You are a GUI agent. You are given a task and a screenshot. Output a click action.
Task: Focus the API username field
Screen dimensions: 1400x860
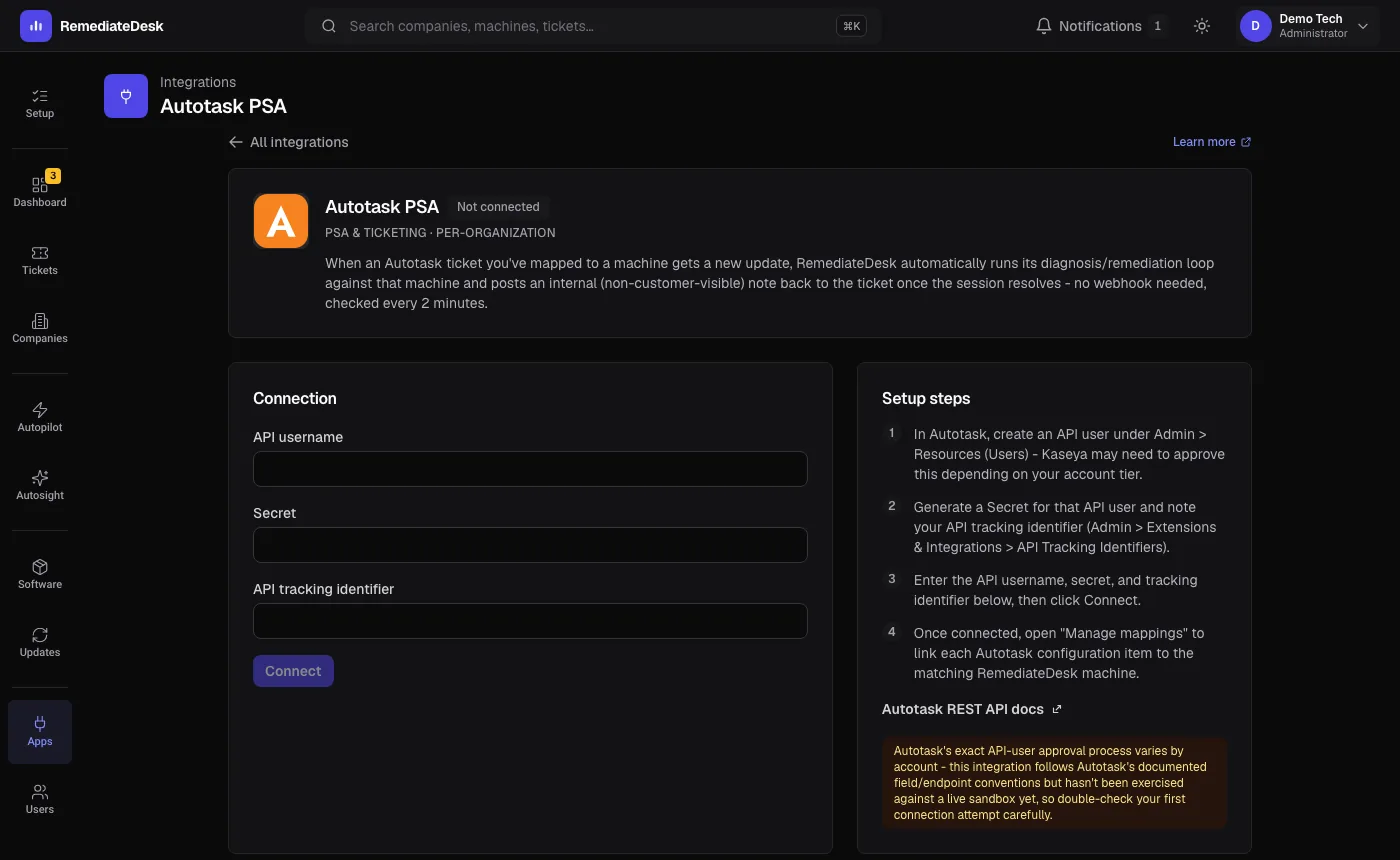[x=530, y=469]
